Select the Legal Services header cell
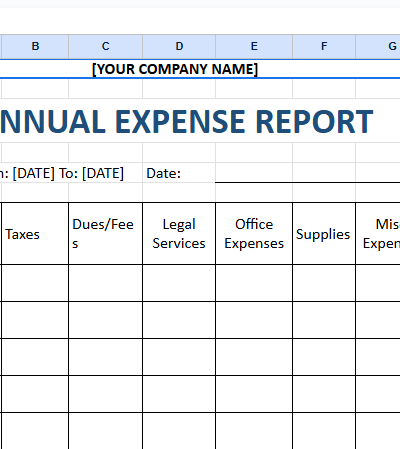This screenshot has width=400, height=449. 179,234
